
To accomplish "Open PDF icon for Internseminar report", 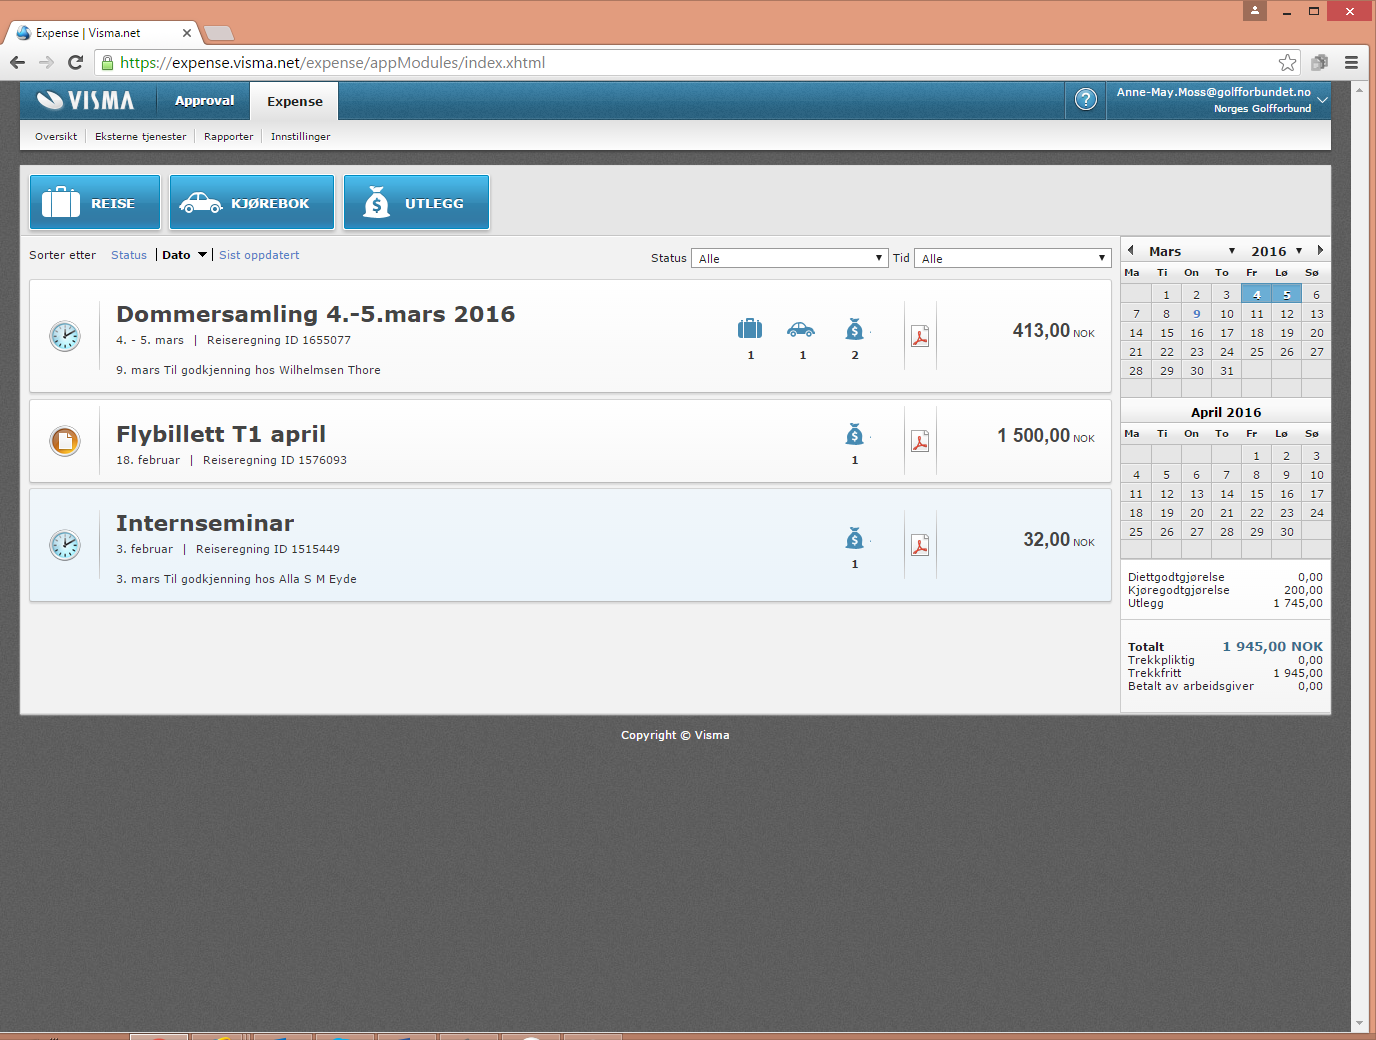I will [x=920, y=545].
